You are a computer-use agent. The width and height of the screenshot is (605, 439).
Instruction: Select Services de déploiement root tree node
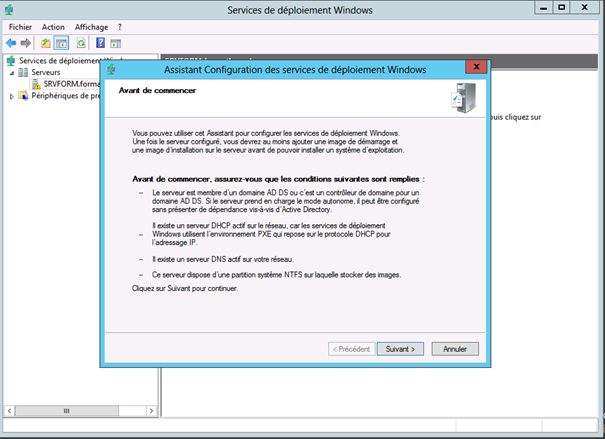[x=60, y=61]
